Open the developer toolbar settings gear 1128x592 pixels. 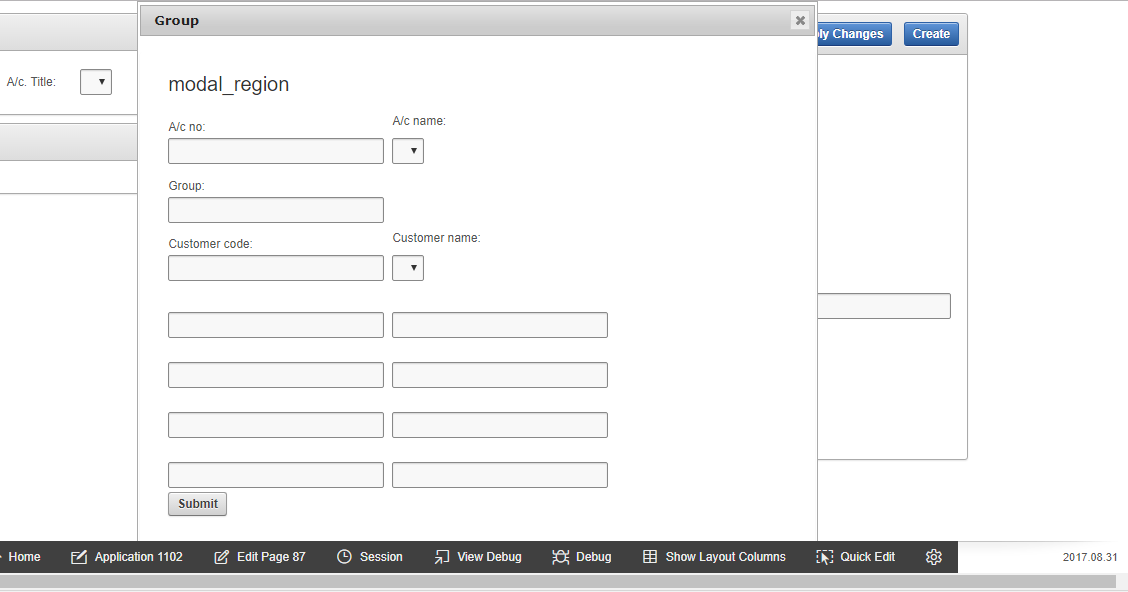933,557
